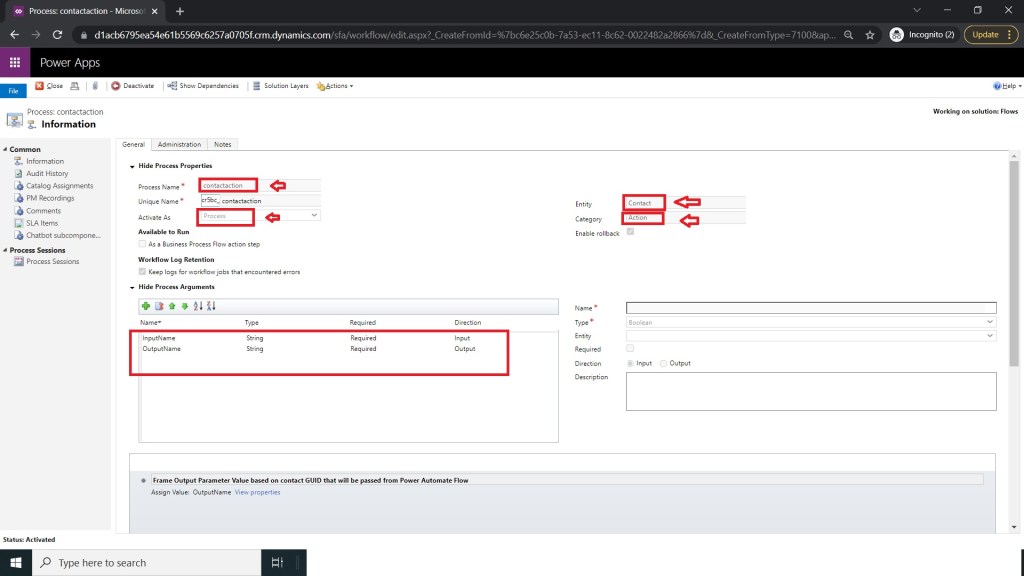Screen dimensions: 1024x576
Task: Collapse the Hide Process Properties section
Action: (133, 165)
